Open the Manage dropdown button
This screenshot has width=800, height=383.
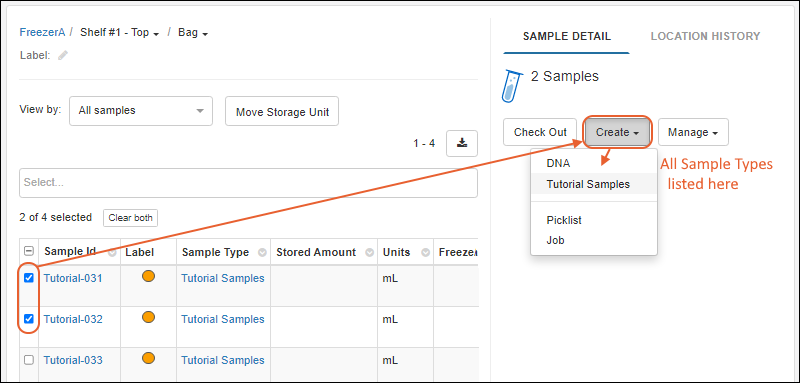(693, 132)
